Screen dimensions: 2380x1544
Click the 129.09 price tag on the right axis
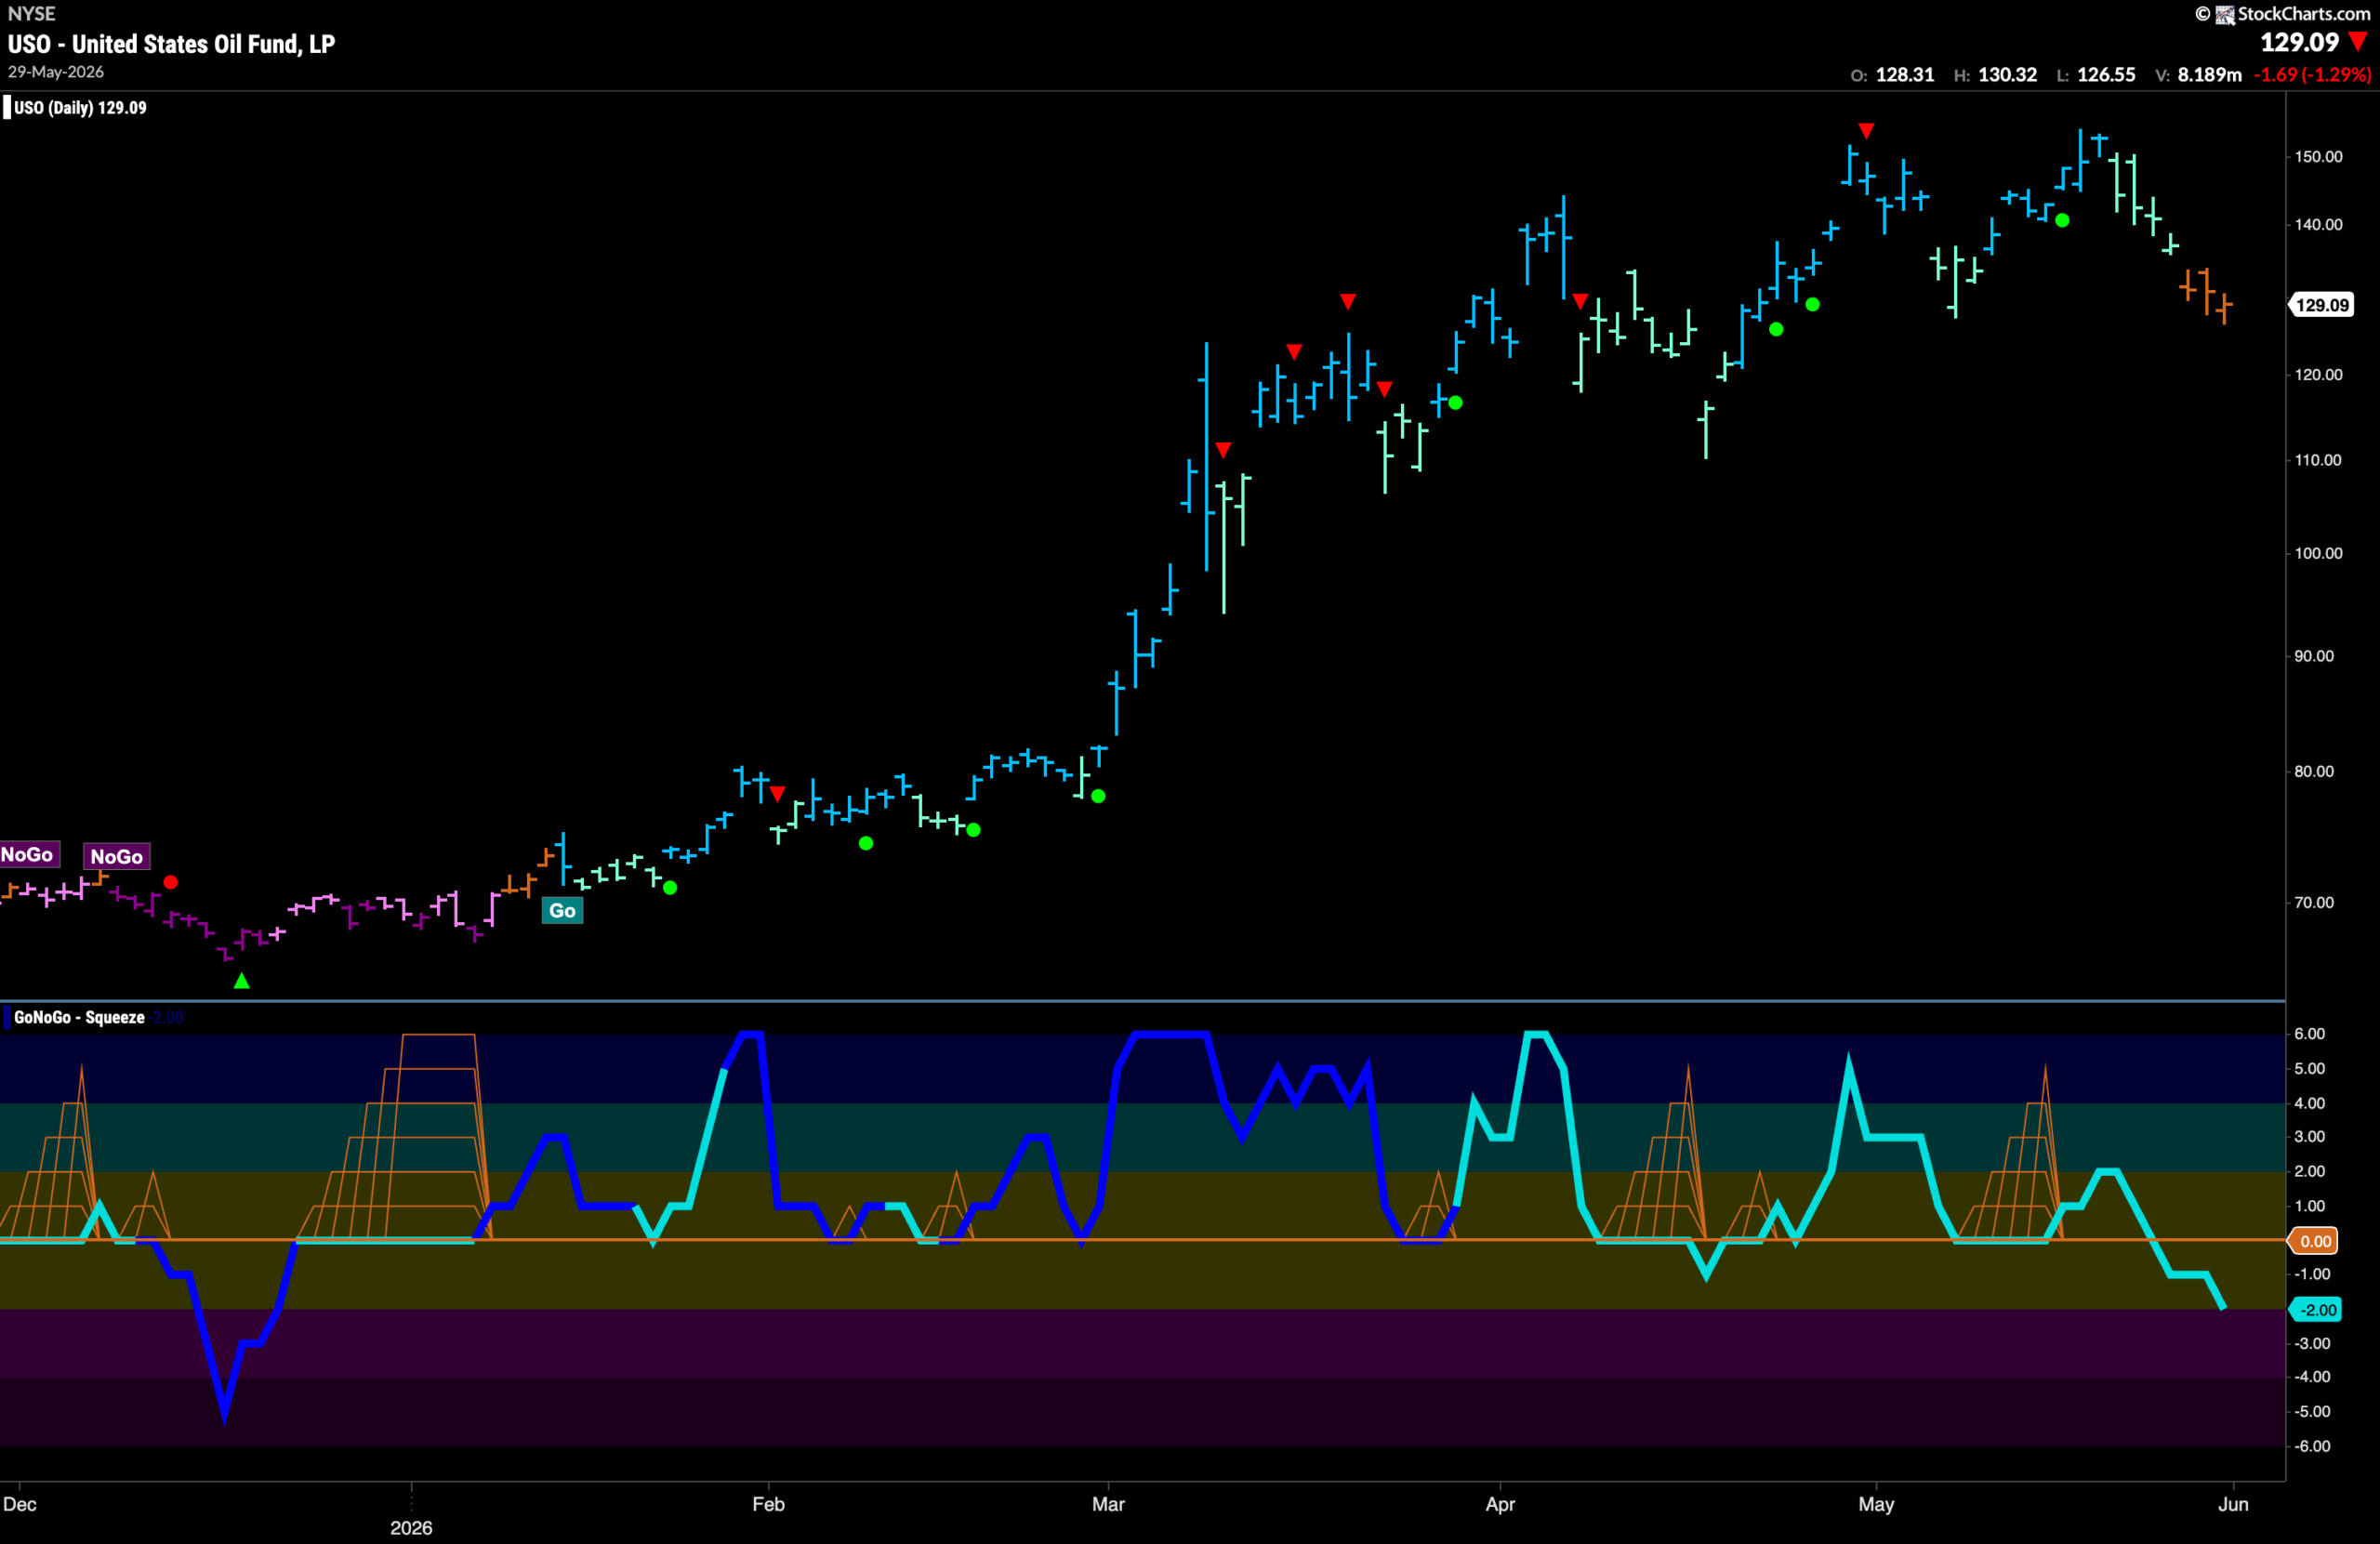(2322, 305)
